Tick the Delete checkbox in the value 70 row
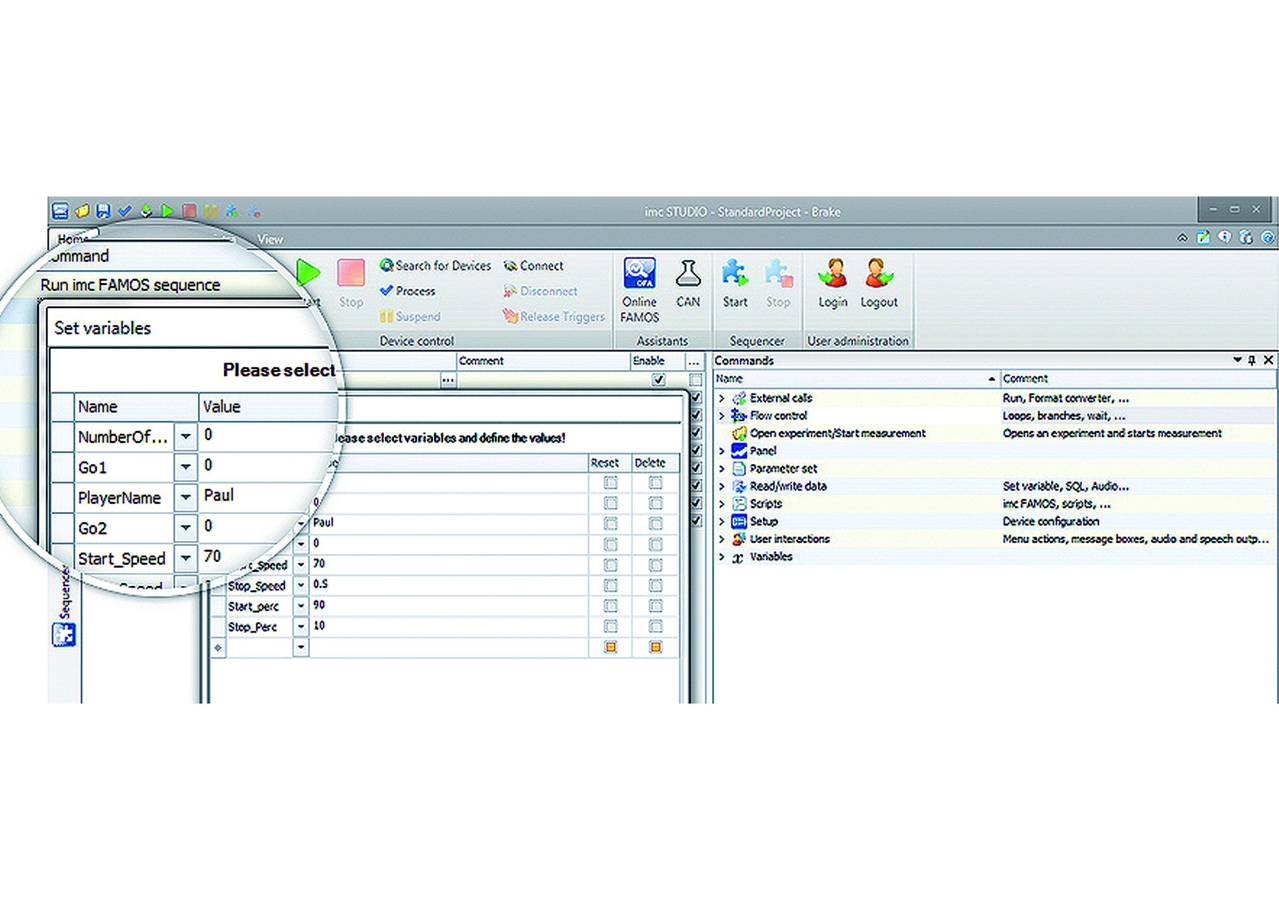The height and width of the screenshot is (900, 1279). coord(656,565)
